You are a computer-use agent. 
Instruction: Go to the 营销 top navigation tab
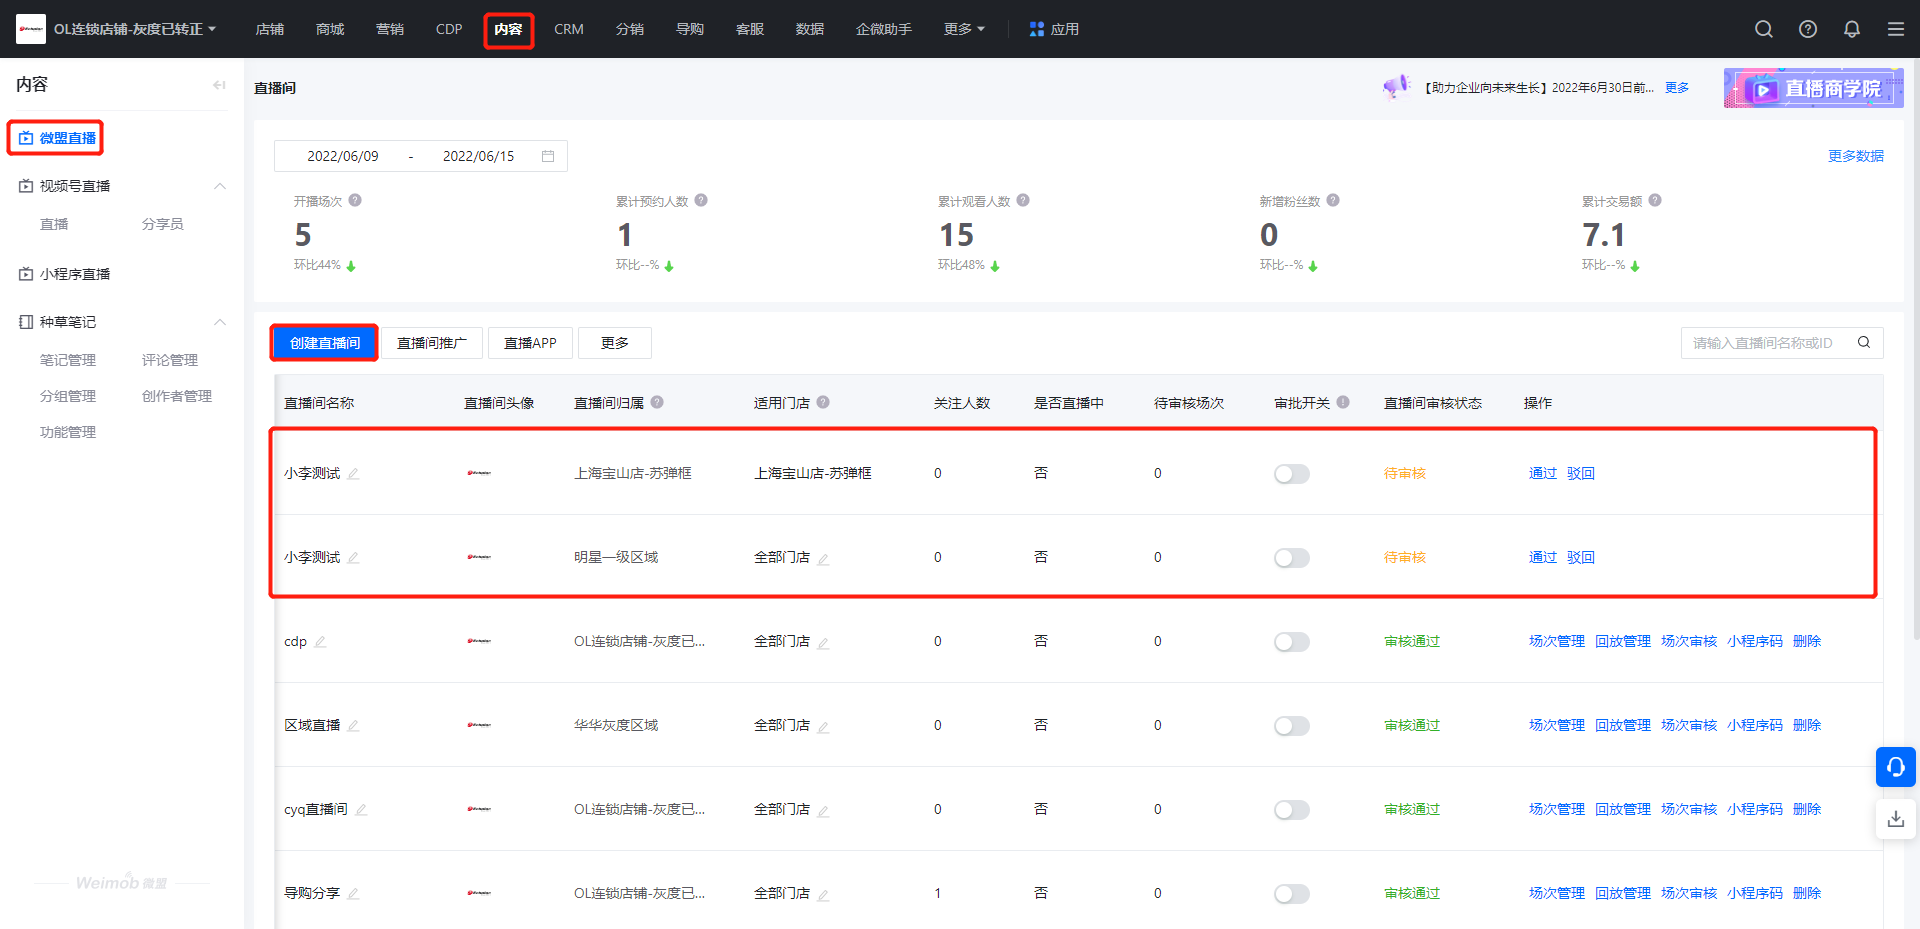(x=390, y=29)
